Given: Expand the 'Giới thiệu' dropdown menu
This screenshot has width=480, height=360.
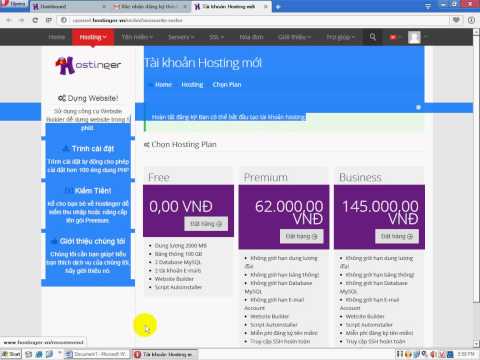Looking at the screenshot, I should pyautogui.click(x=294, y=37).
